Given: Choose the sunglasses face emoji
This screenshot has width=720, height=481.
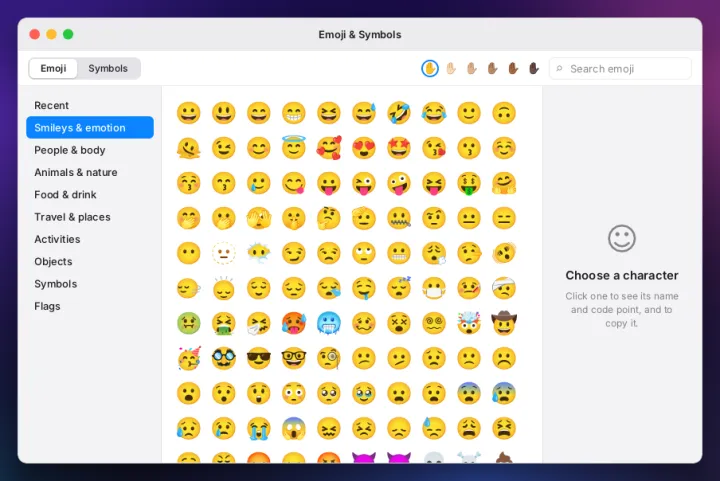Looking at the screenshot, I should click(x=259, y=358).
